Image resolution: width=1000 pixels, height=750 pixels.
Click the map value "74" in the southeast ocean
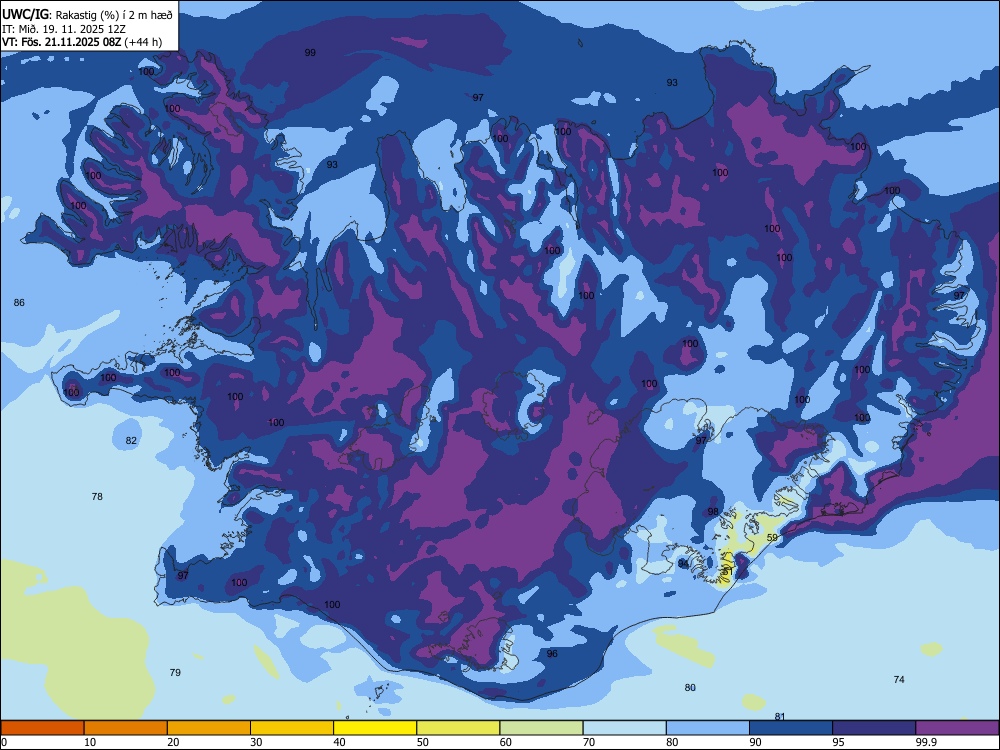(899, 680)
